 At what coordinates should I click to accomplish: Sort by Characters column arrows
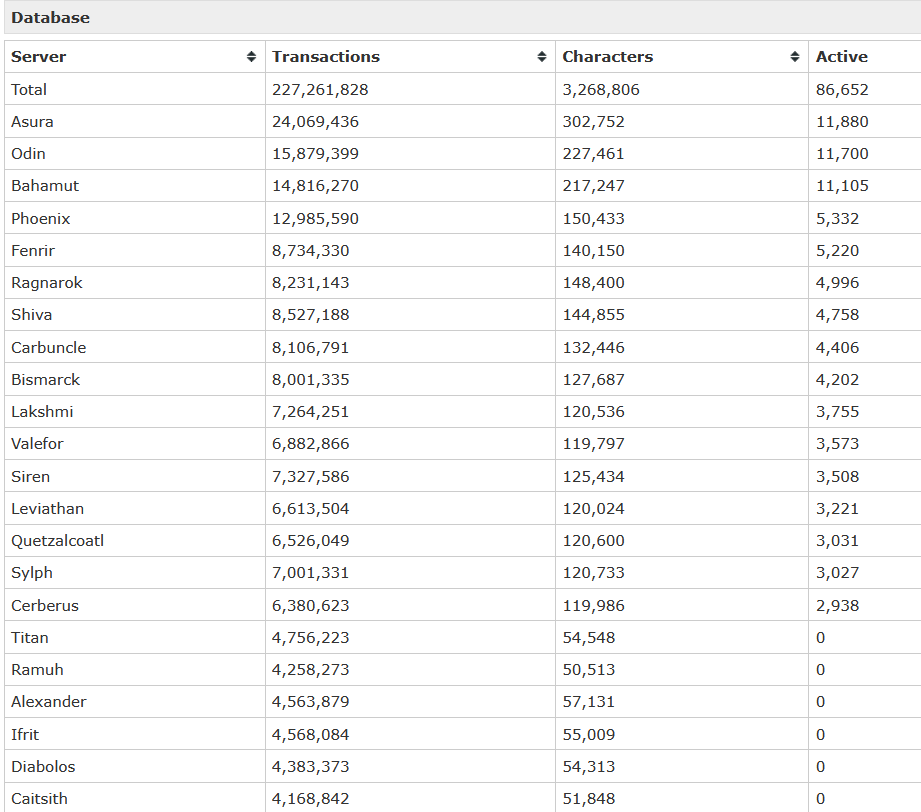pyautogui.click(x=795, y=56)
